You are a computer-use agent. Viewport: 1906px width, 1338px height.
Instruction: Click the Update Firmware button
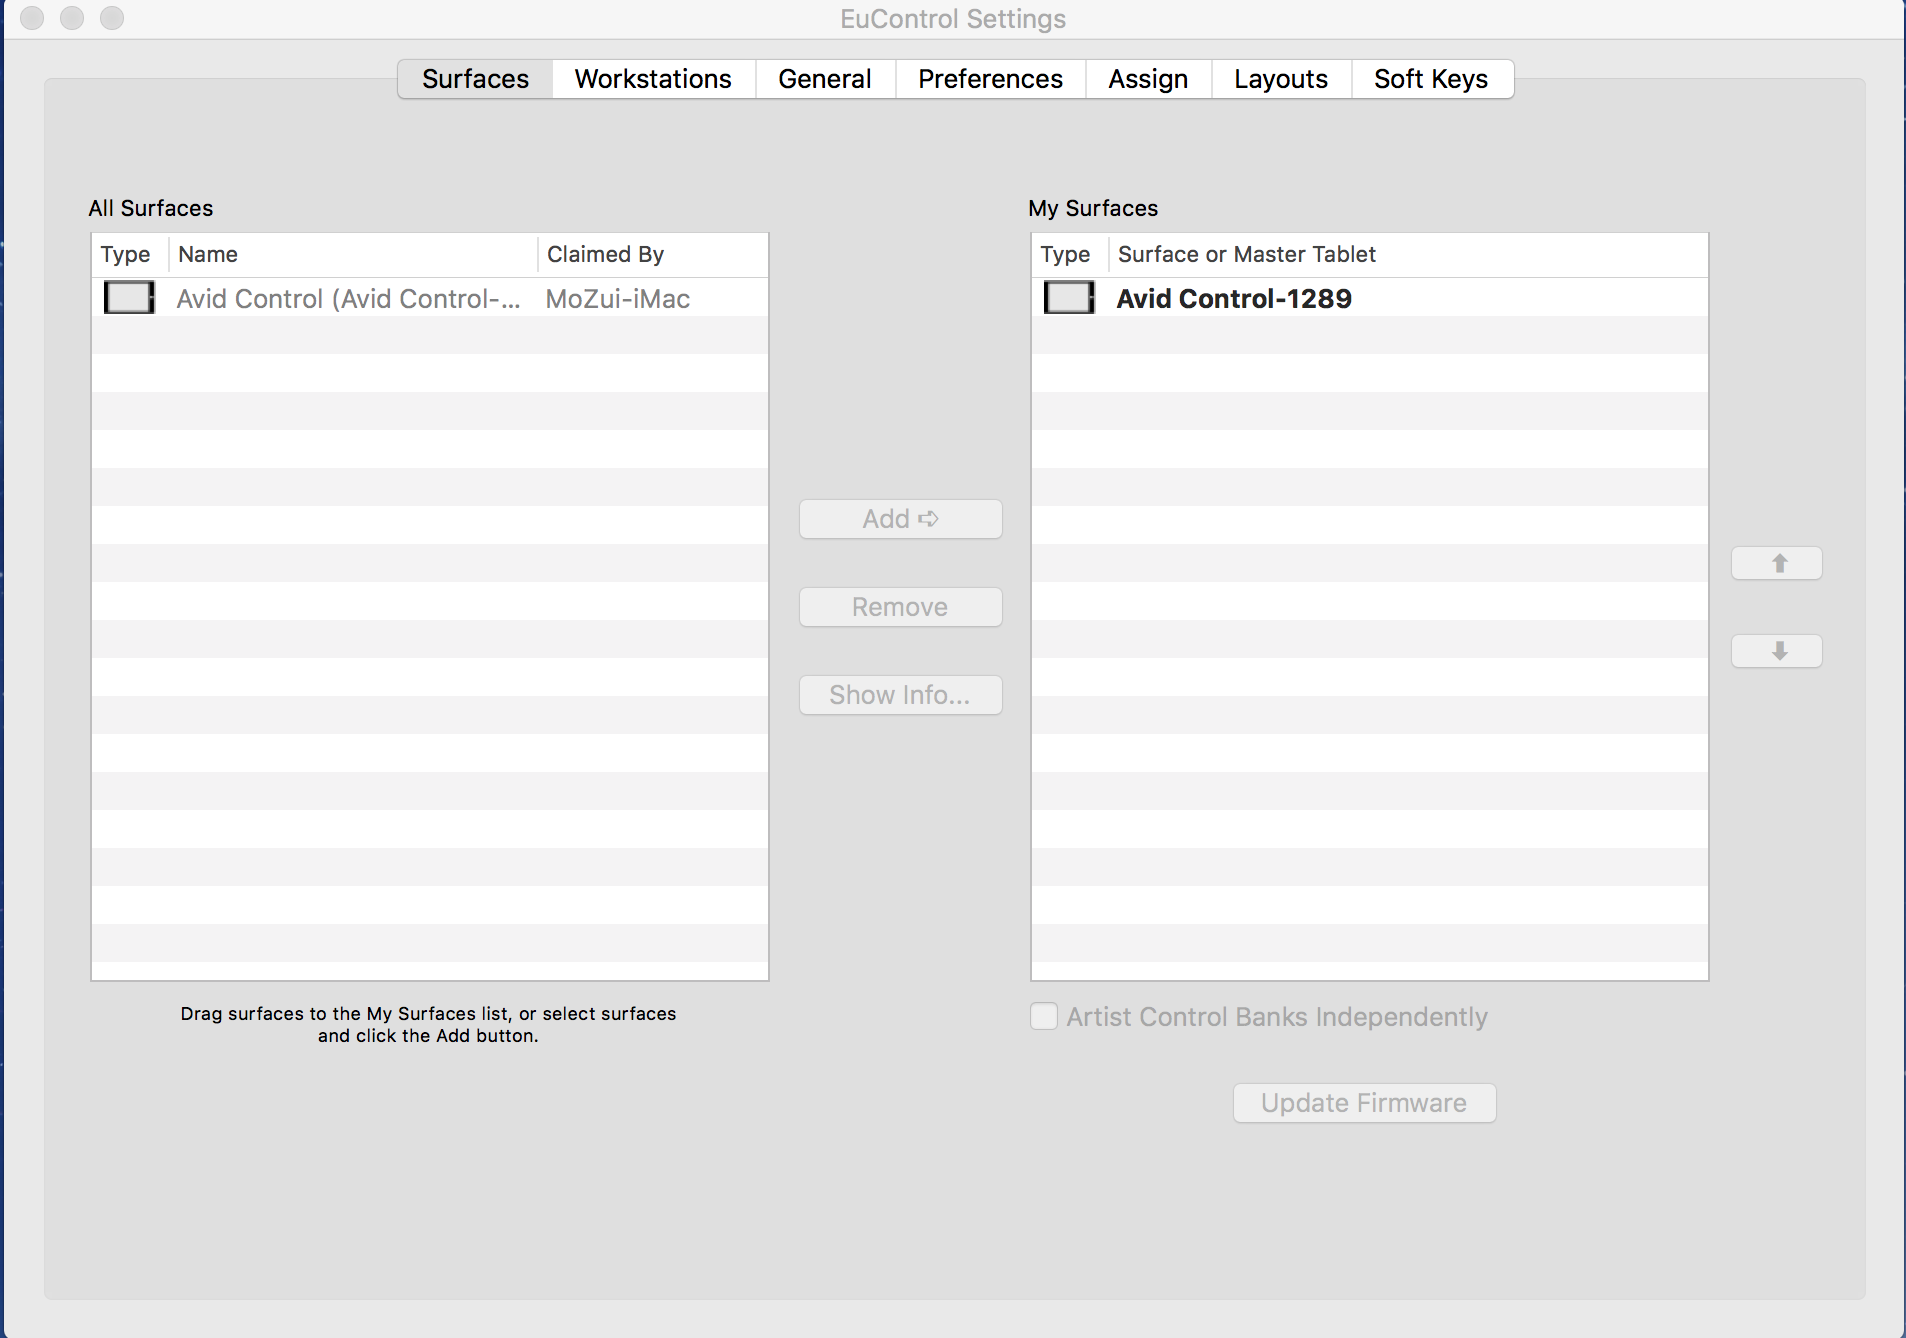1364,1103
